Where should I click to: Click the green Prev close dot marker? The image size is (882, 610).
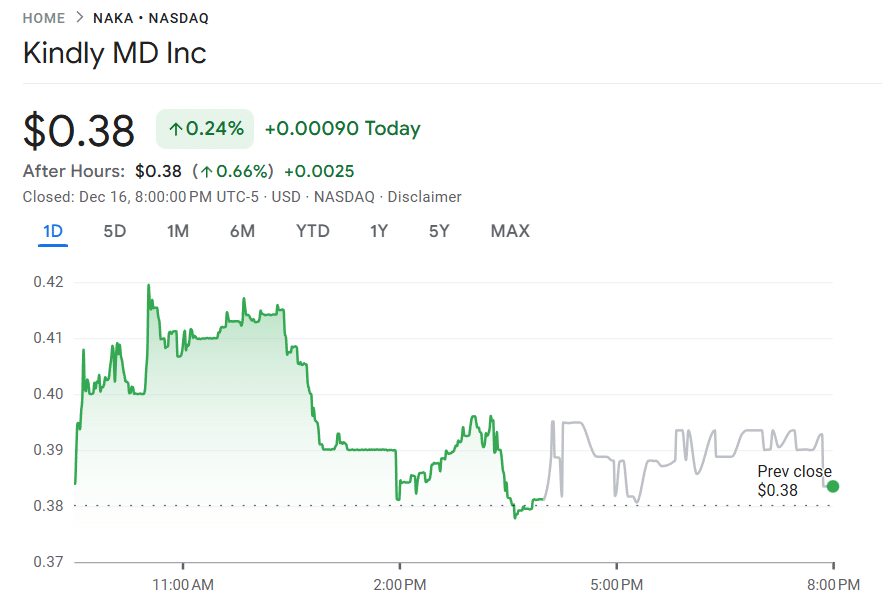(x=833, y=486)
